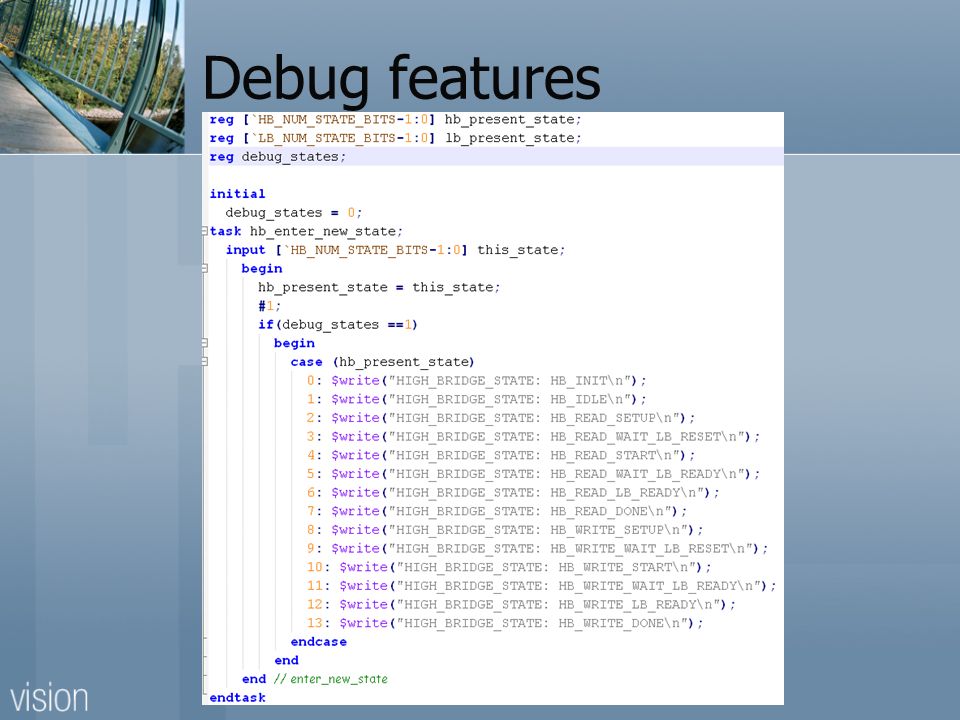The width and height of the screenshot is (960, 720).
Task: Click the case 3 line HB_READ_WAIT_LB_RESET
Action: pyautogui.click(x=533, y=437)
